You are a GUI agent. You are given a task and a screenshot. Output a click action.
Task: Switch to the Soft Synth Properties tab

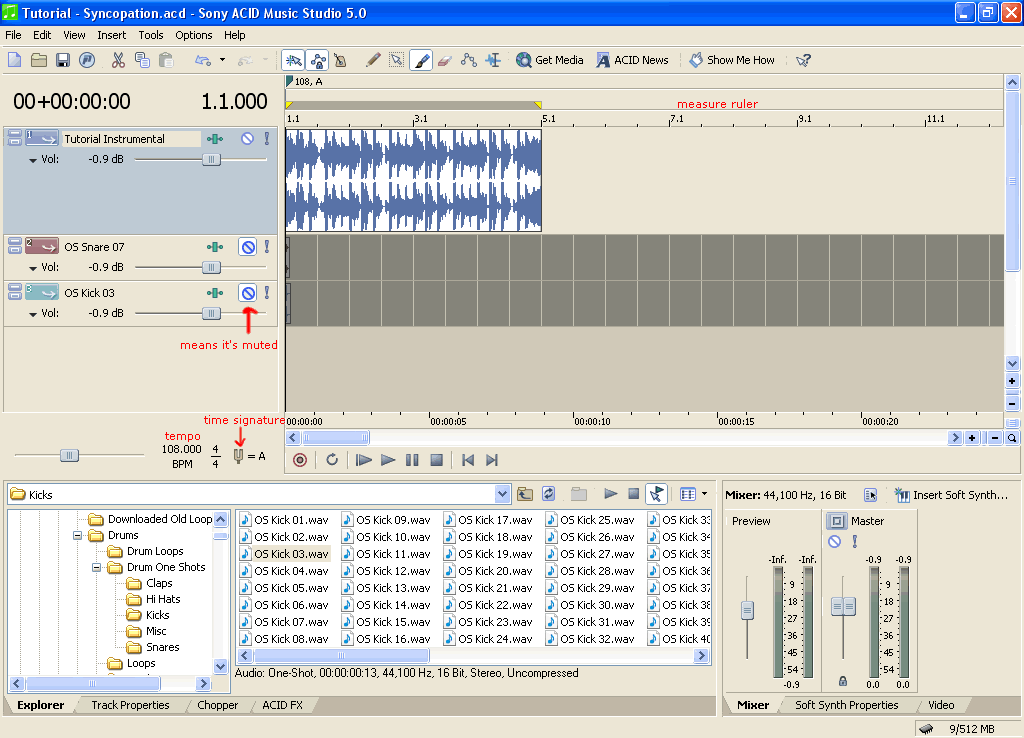(x=846, y=705)
